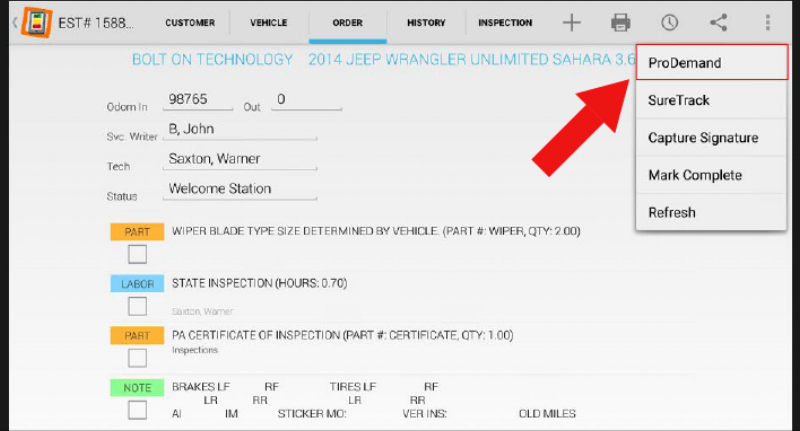Tap the EST# 1588 title text
The width and height of the screenshot is (800, 431).
[x=96, y=23]
